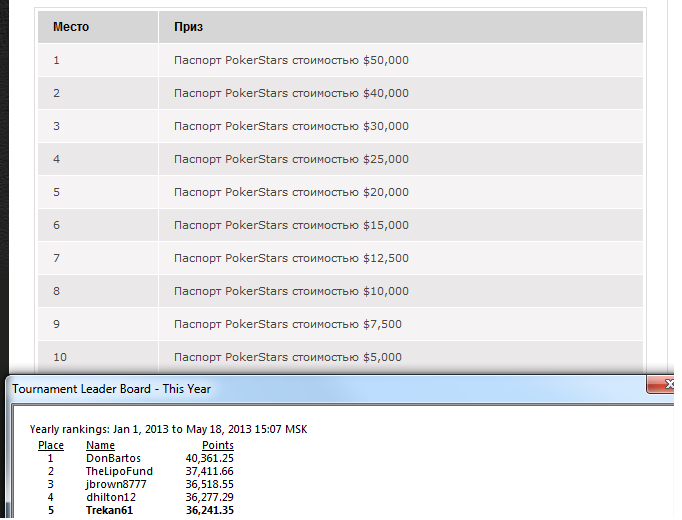Click the "Место" column header
682x520 pixels.
(71, 27)
